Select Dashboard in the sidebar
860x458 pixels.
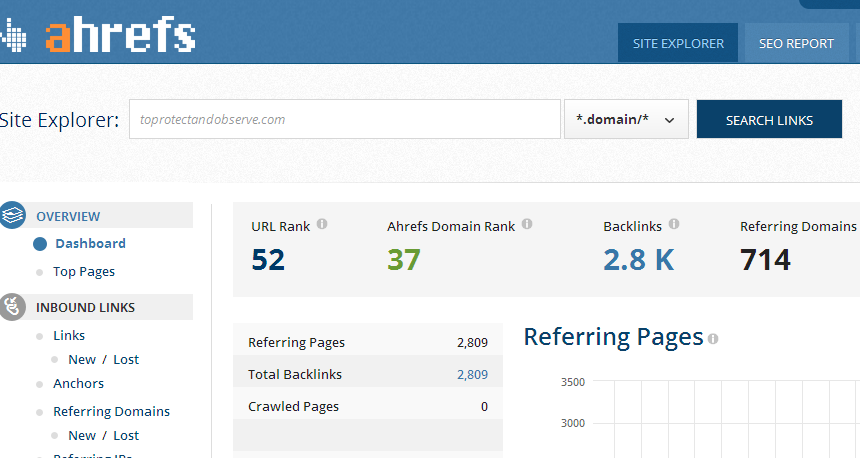tap(90, 244)
